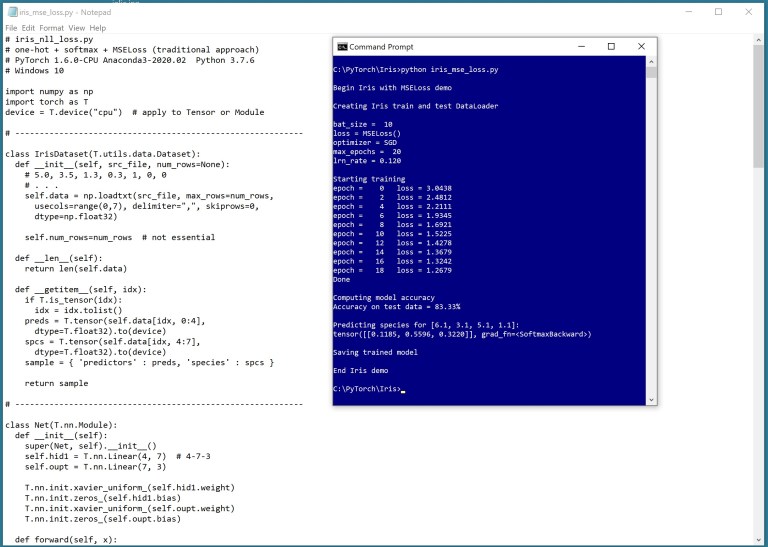This screenshot has height=547, width=768.
Task: Maximize the Command Prompt window
Action: pos(611,47)
